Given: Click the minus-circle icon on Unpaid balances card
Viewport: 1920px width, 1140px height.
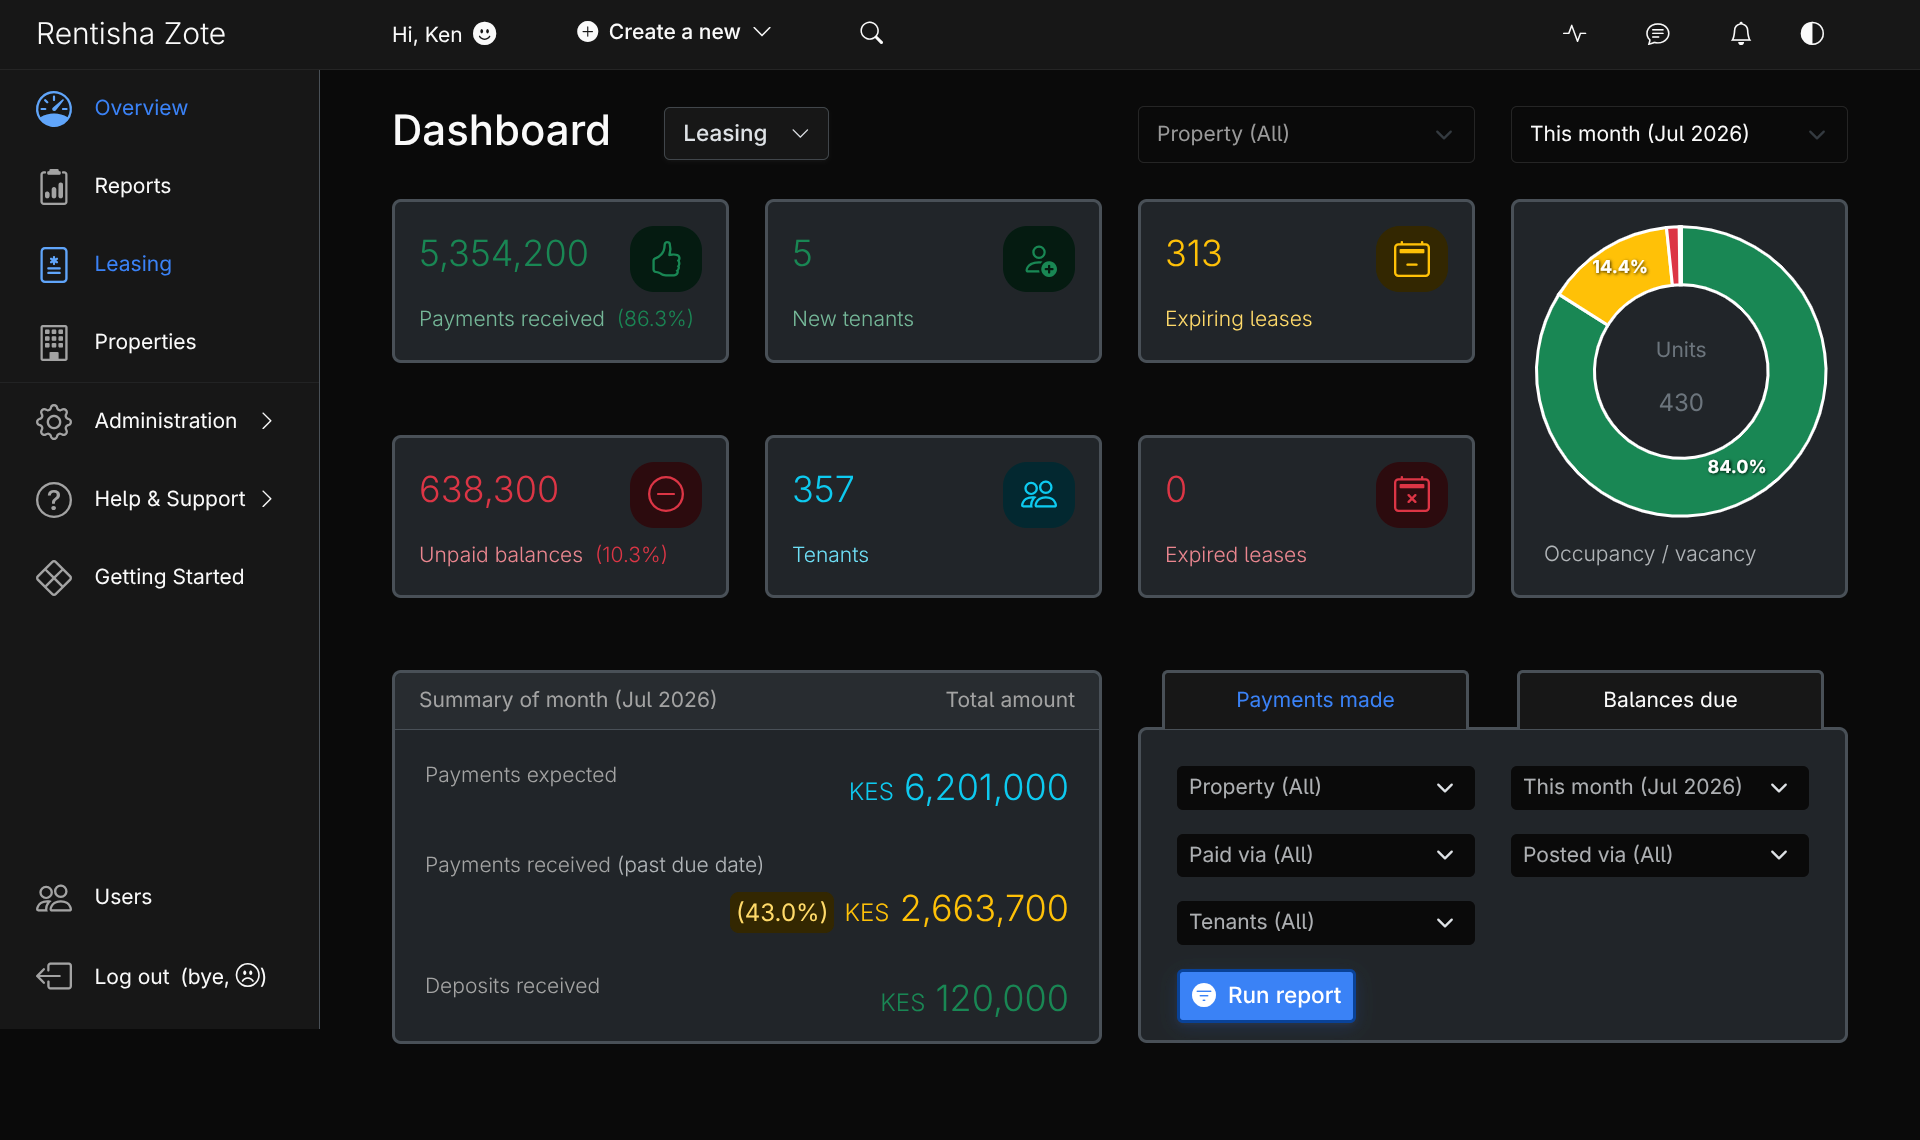Looking at the screenshot, I should pyautogui.click(x=665, y=494).
